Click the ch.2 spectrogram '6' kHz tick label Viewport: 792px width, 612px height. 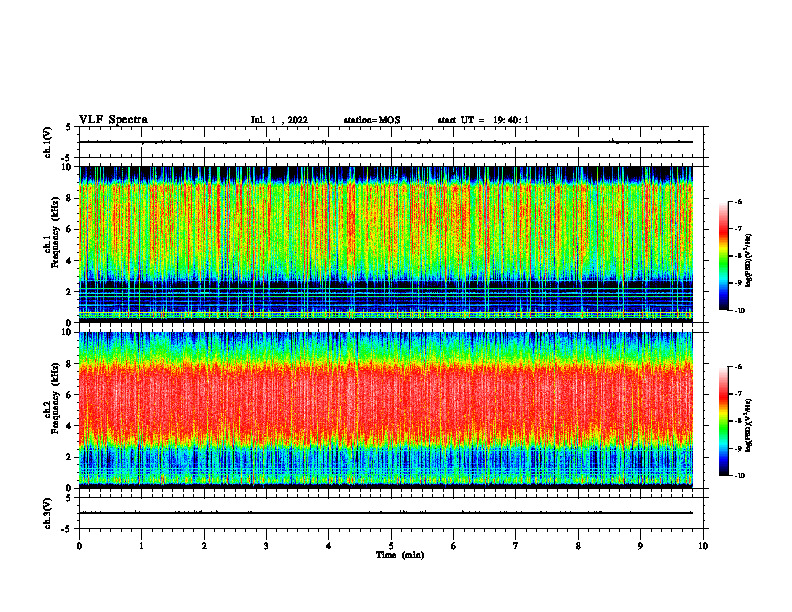(x=69, y=395)
